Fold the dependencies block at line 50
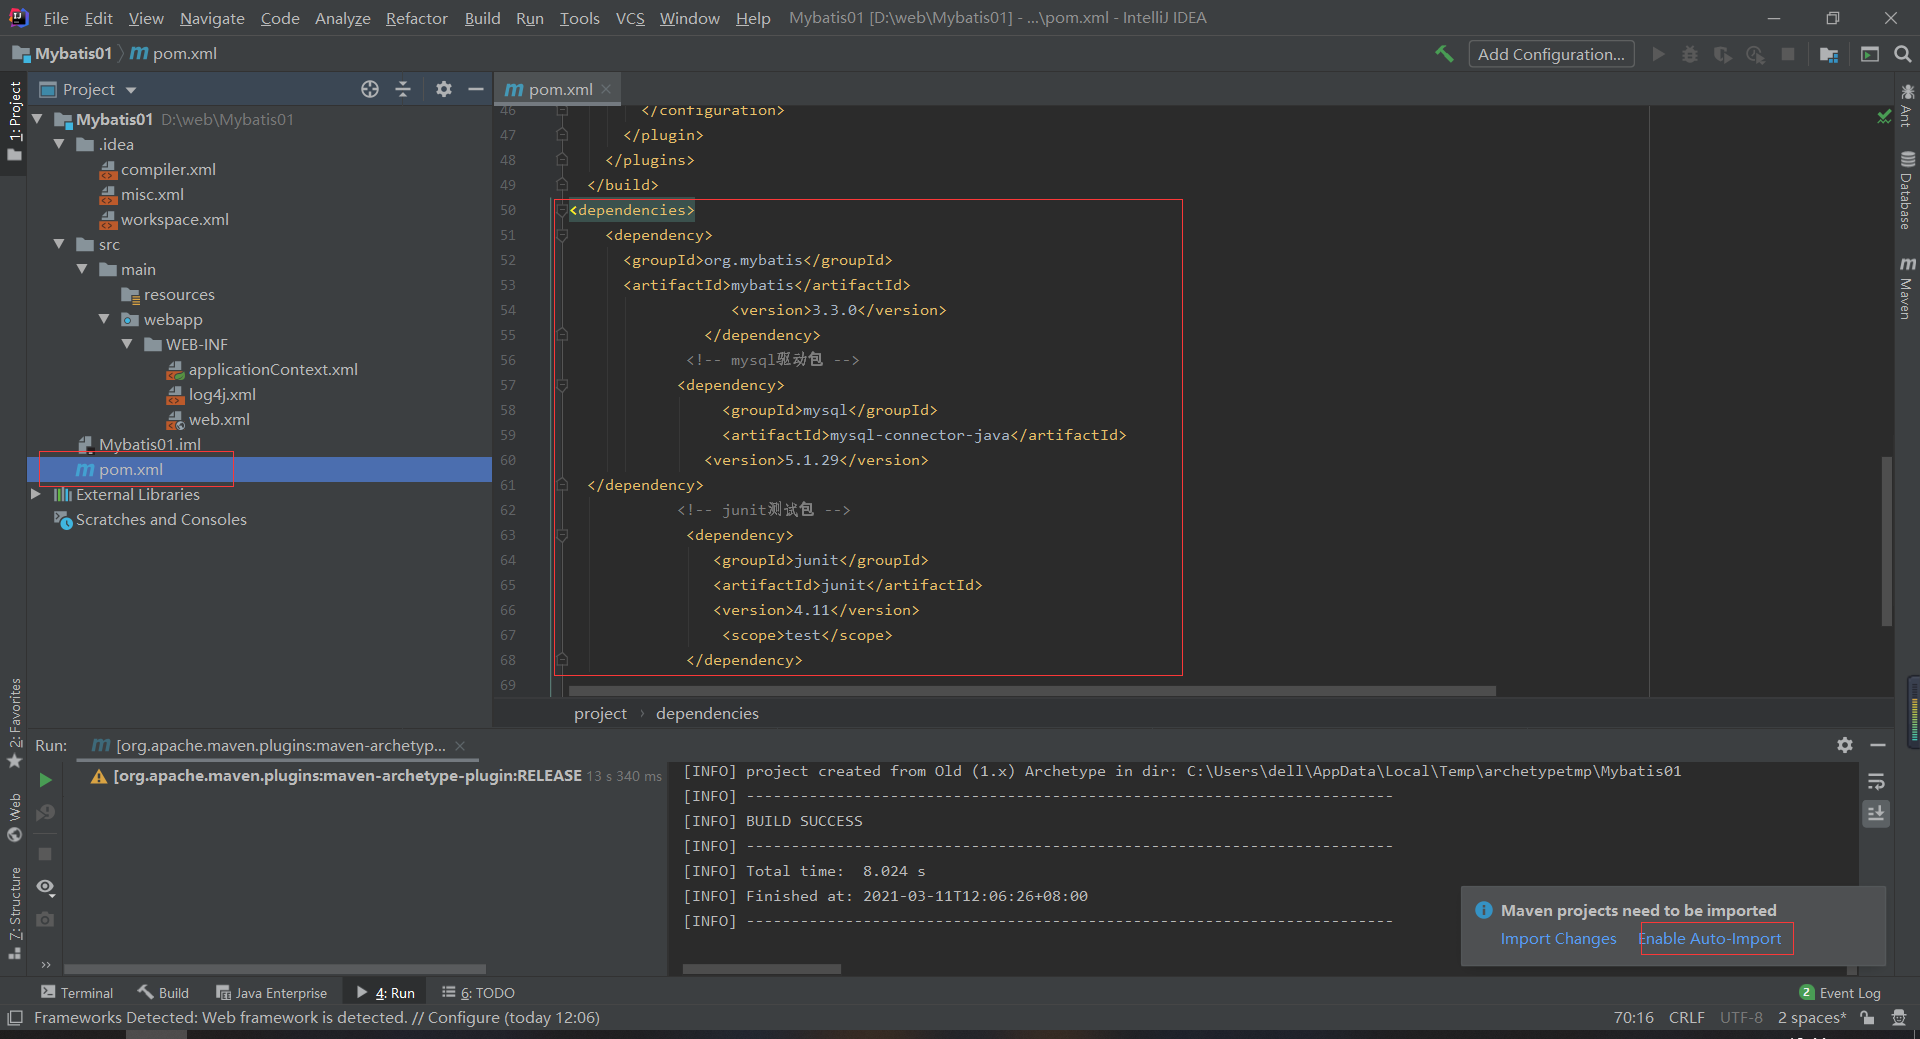This screenshot has height=1039, width=1920. point(561,210)
